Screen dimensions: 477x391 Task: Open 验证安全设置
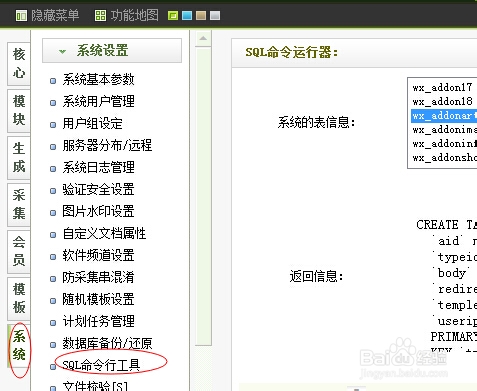click(98, 190)
